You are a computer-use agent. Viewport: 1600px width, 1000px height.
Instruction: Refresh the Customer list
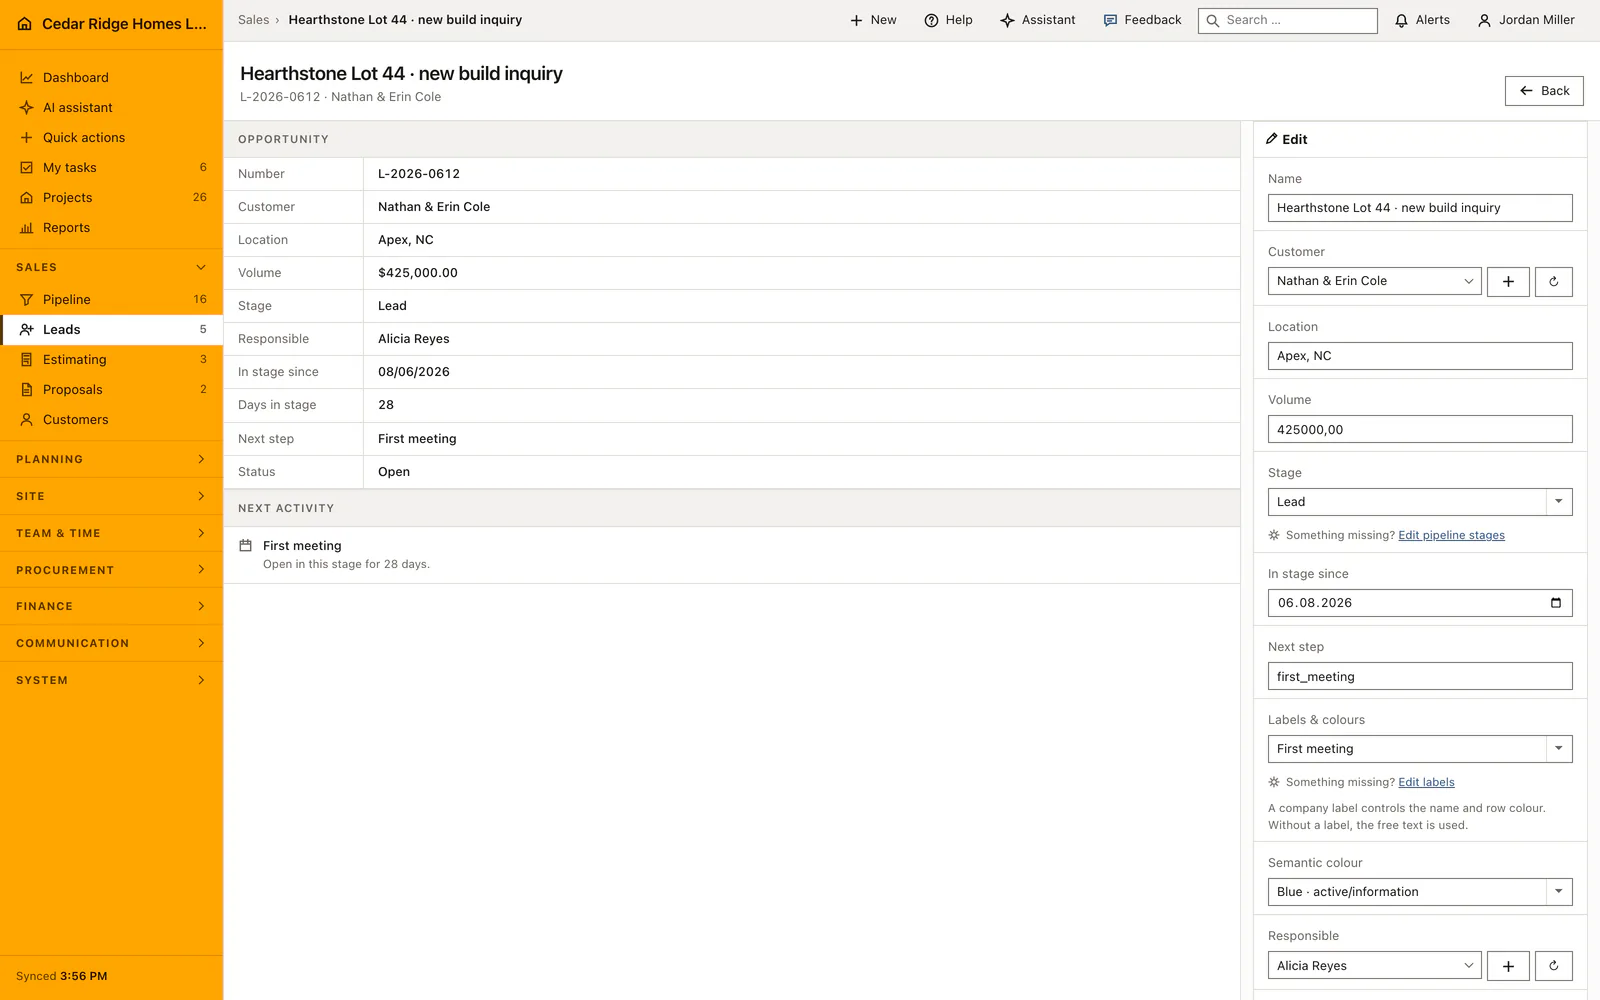click(x=1554, y=282)
